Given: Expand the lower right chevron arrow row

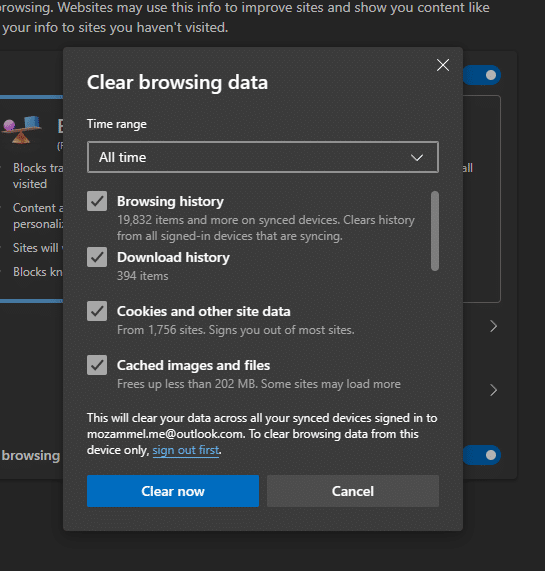Looking at the screenshot, I should 493,390.
